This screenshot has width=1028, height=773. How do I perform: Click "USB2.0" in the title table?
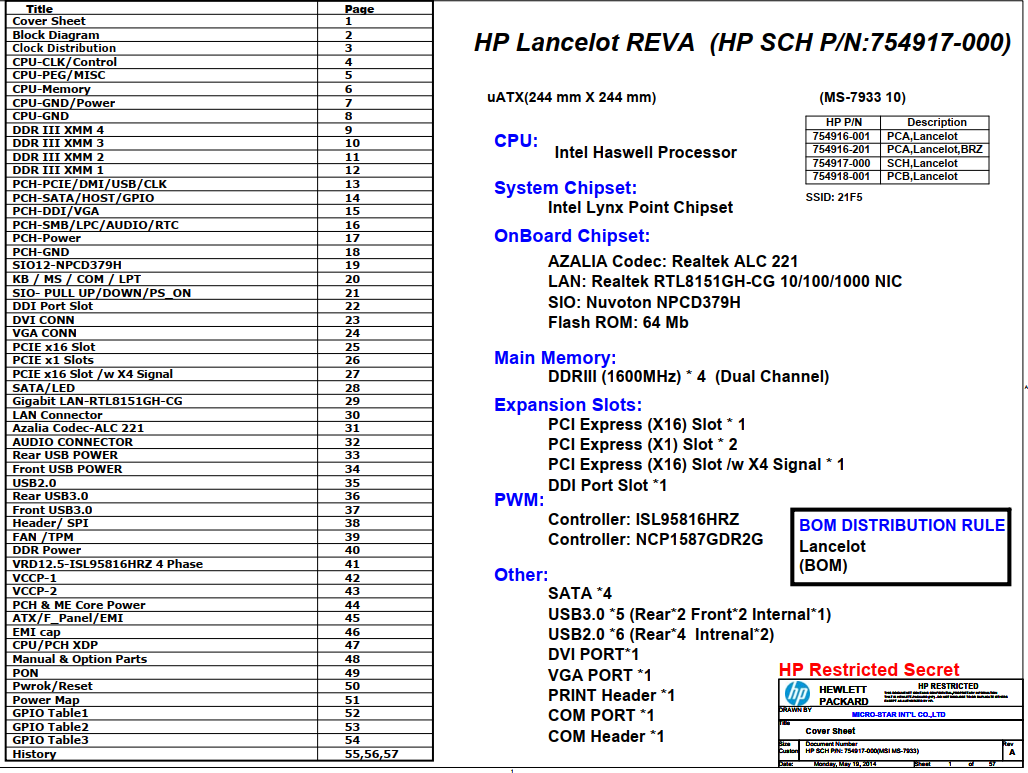34,483
